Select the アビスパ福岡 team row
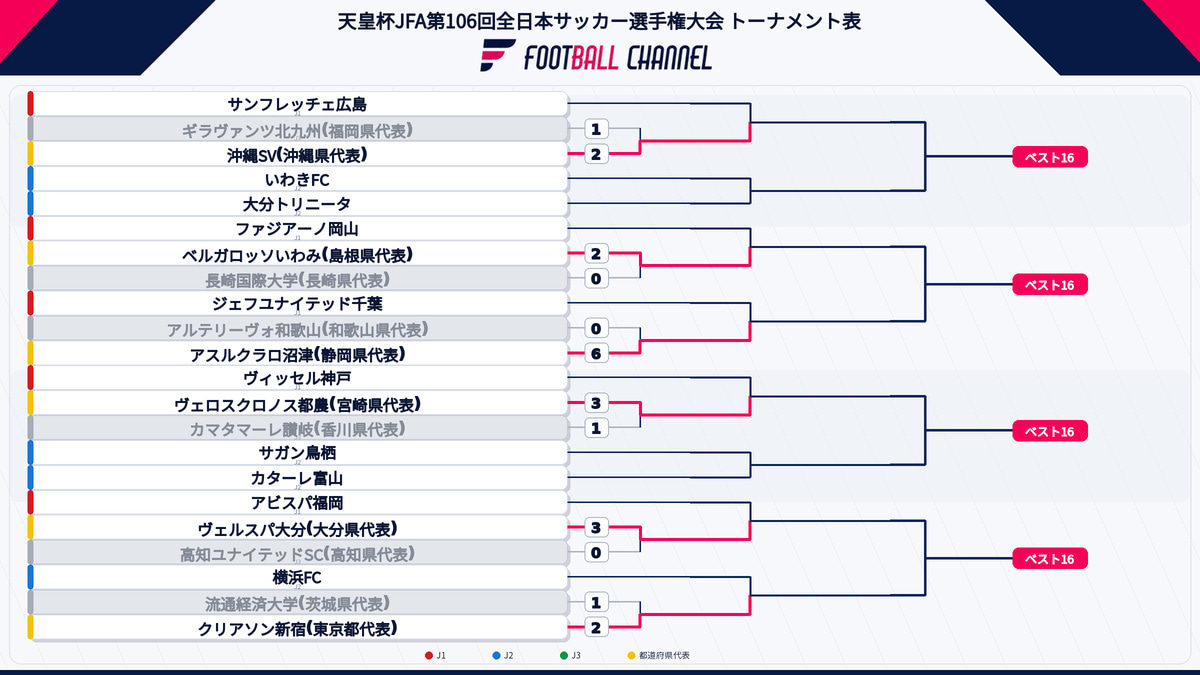Viewport: 1200px width, 675px height. tap(298, 502)
